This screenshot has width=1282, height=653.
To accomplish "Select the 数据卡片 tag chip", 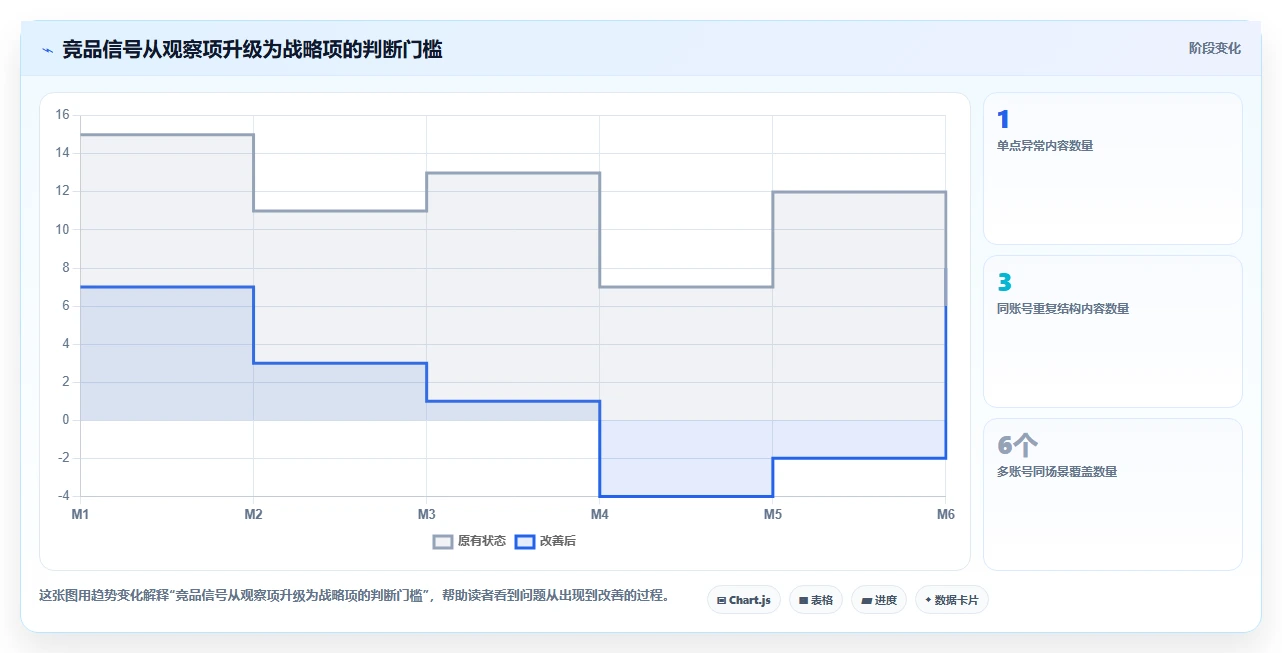I will coord(952,600).
